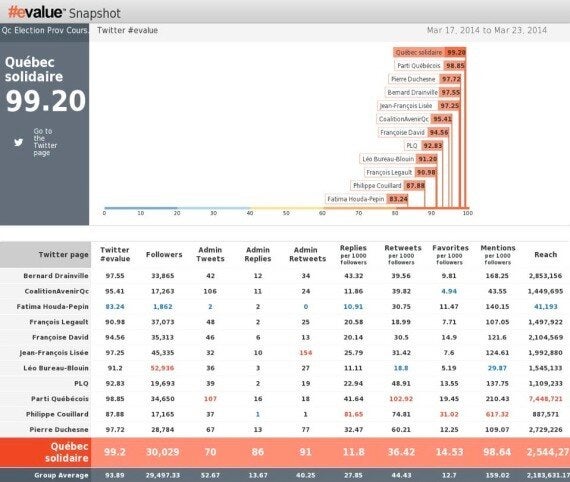Sort by Twitter page column header
The width and height of the screenshot is (570, 482).
tap(64, 254)
